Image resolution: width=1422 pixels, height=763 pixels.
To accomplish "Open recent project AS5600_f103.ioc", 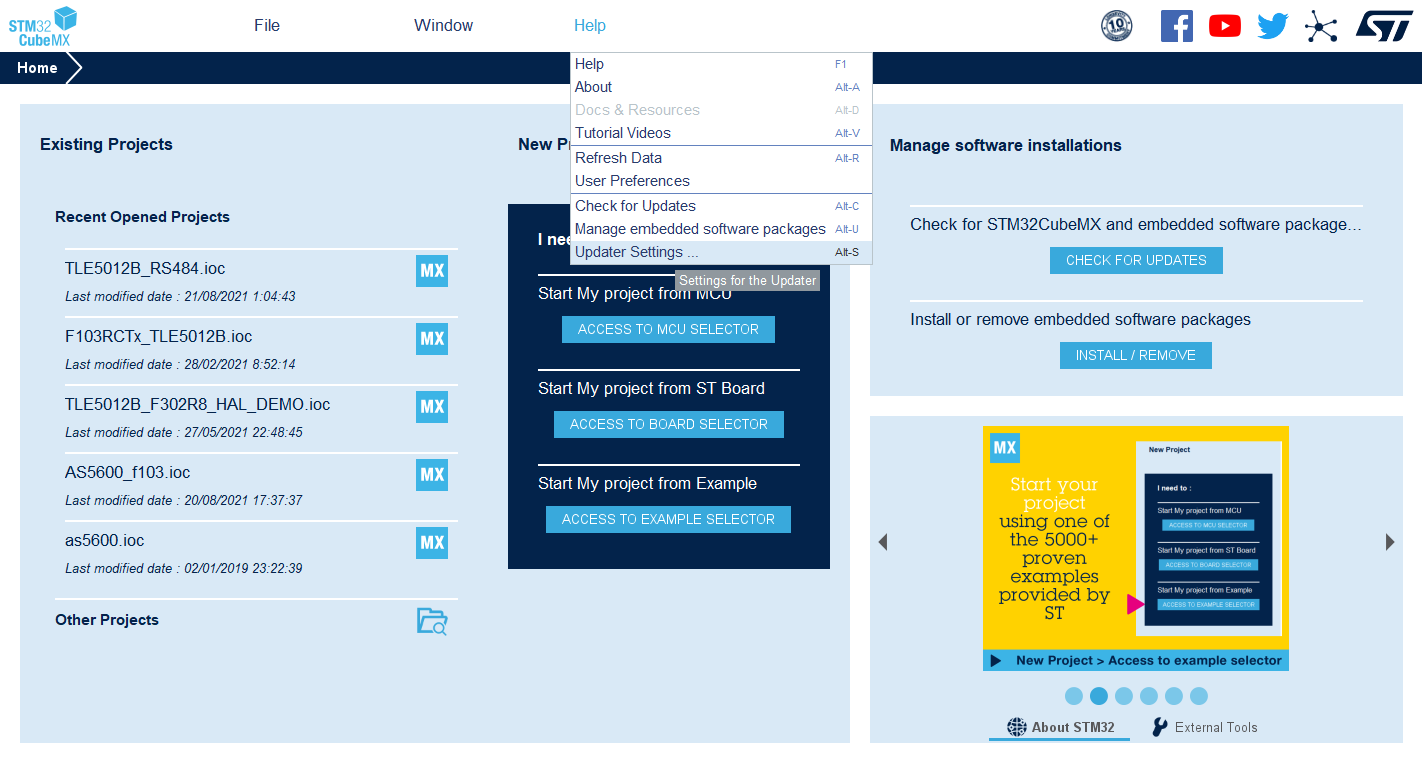I will pos(127,473).
